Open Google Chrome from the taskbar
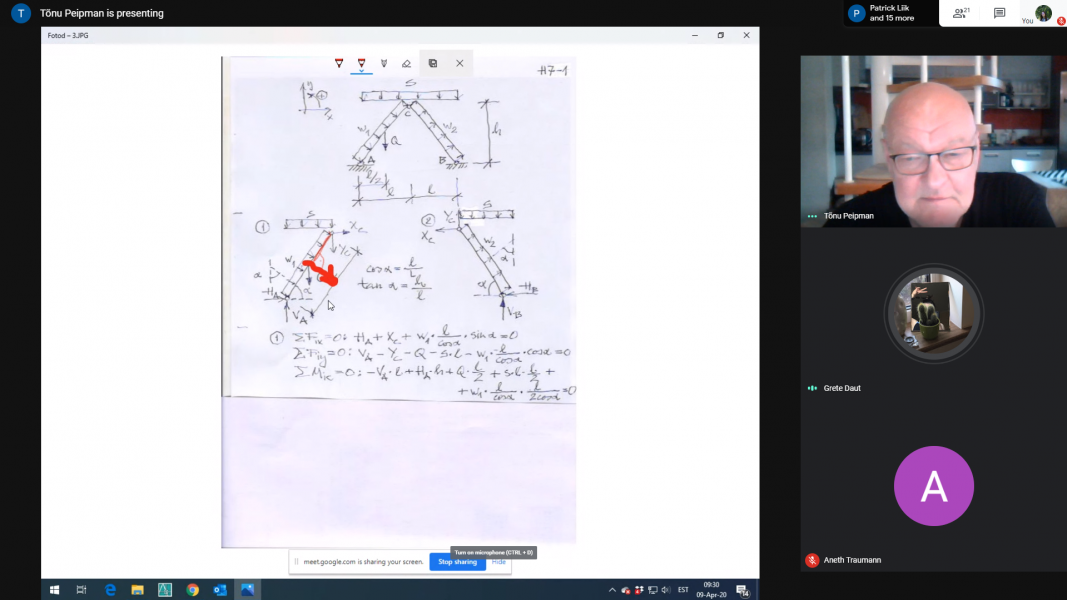The image size is (1067, 600). (x=192, y=590)
